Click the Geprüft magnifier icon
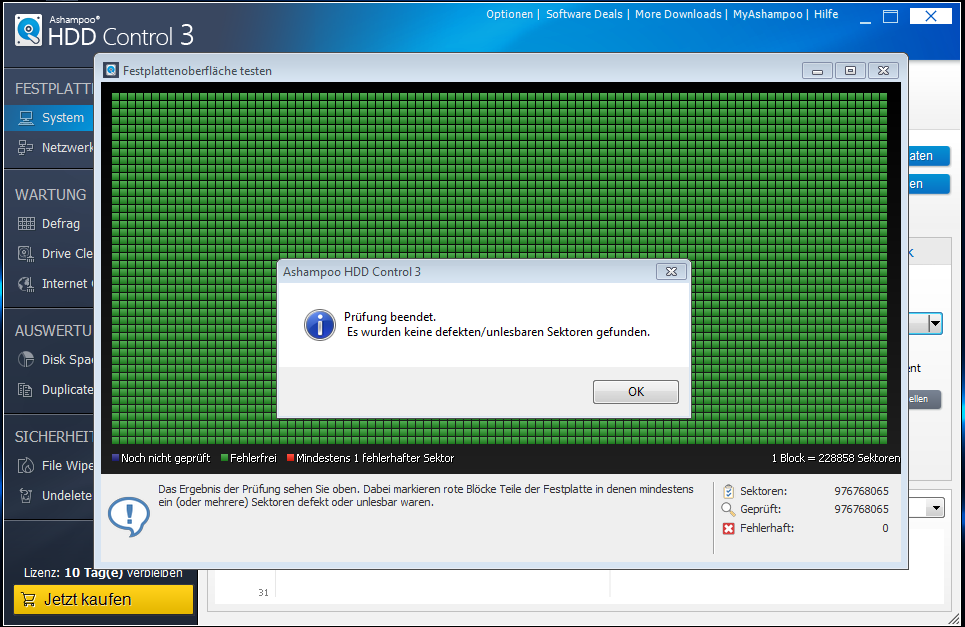The width and height of the screenshot is (965, 627). click(x=728, y=509)
